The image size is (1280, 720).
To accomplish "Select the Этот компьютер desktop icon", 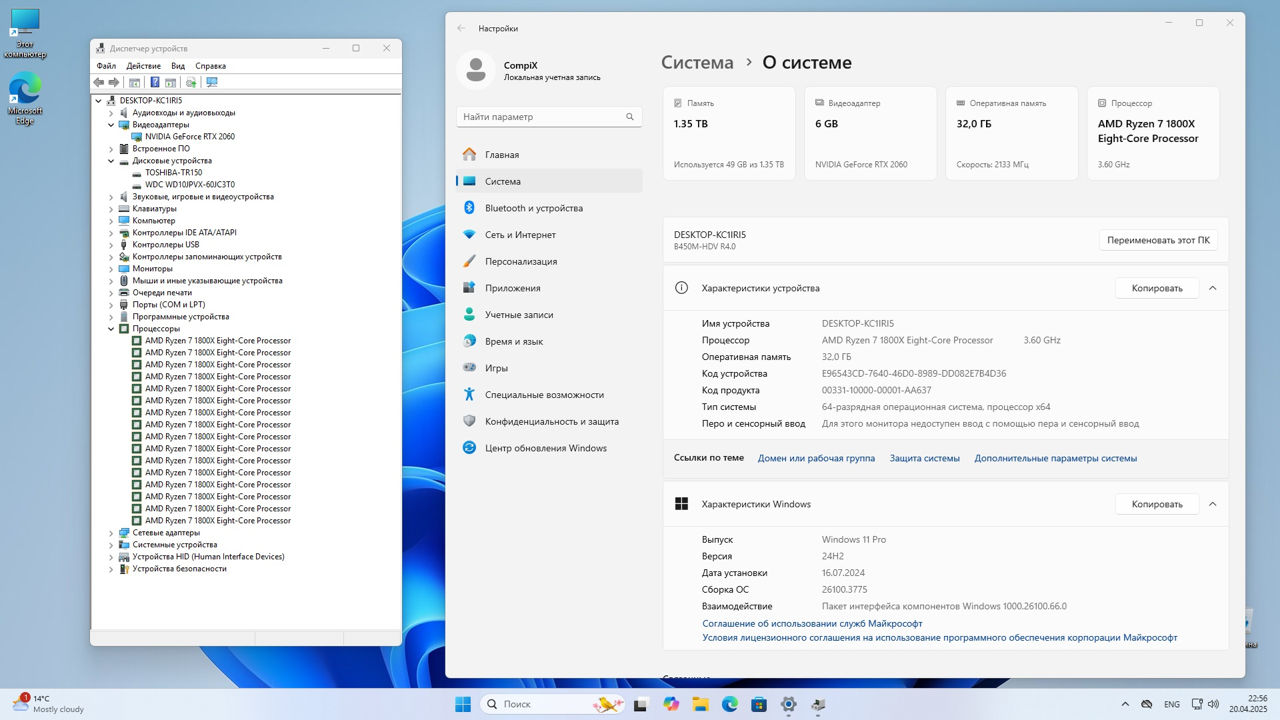I will (x=25, y=33).
